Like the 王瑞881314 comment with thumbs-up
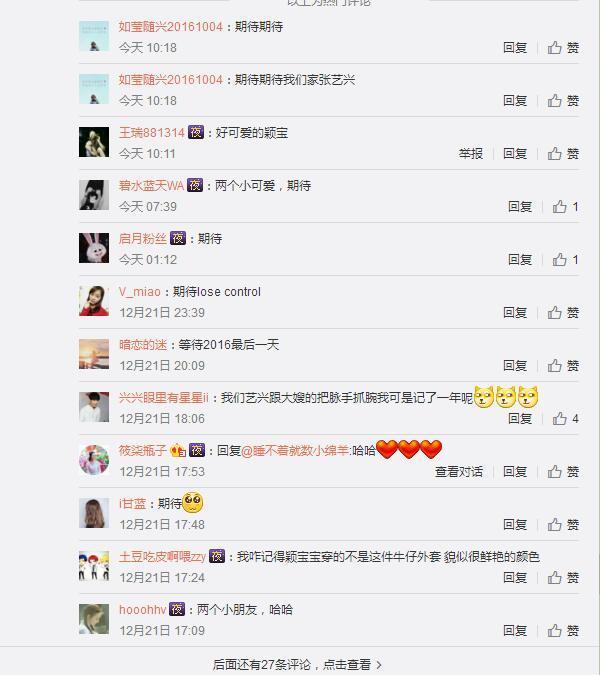 click(x=563, y=154)
